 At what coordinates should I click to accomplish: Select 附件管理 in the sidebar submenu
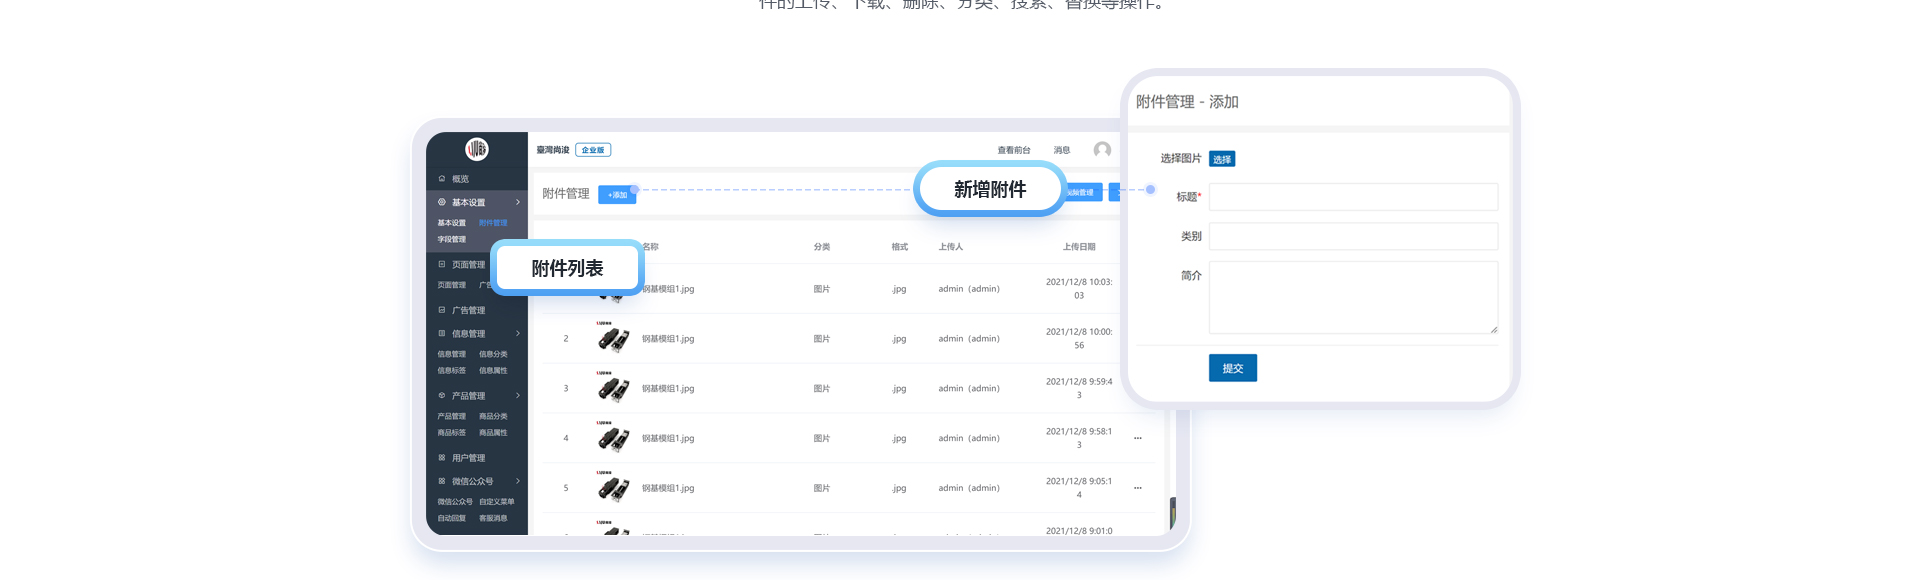pos(493,223)
